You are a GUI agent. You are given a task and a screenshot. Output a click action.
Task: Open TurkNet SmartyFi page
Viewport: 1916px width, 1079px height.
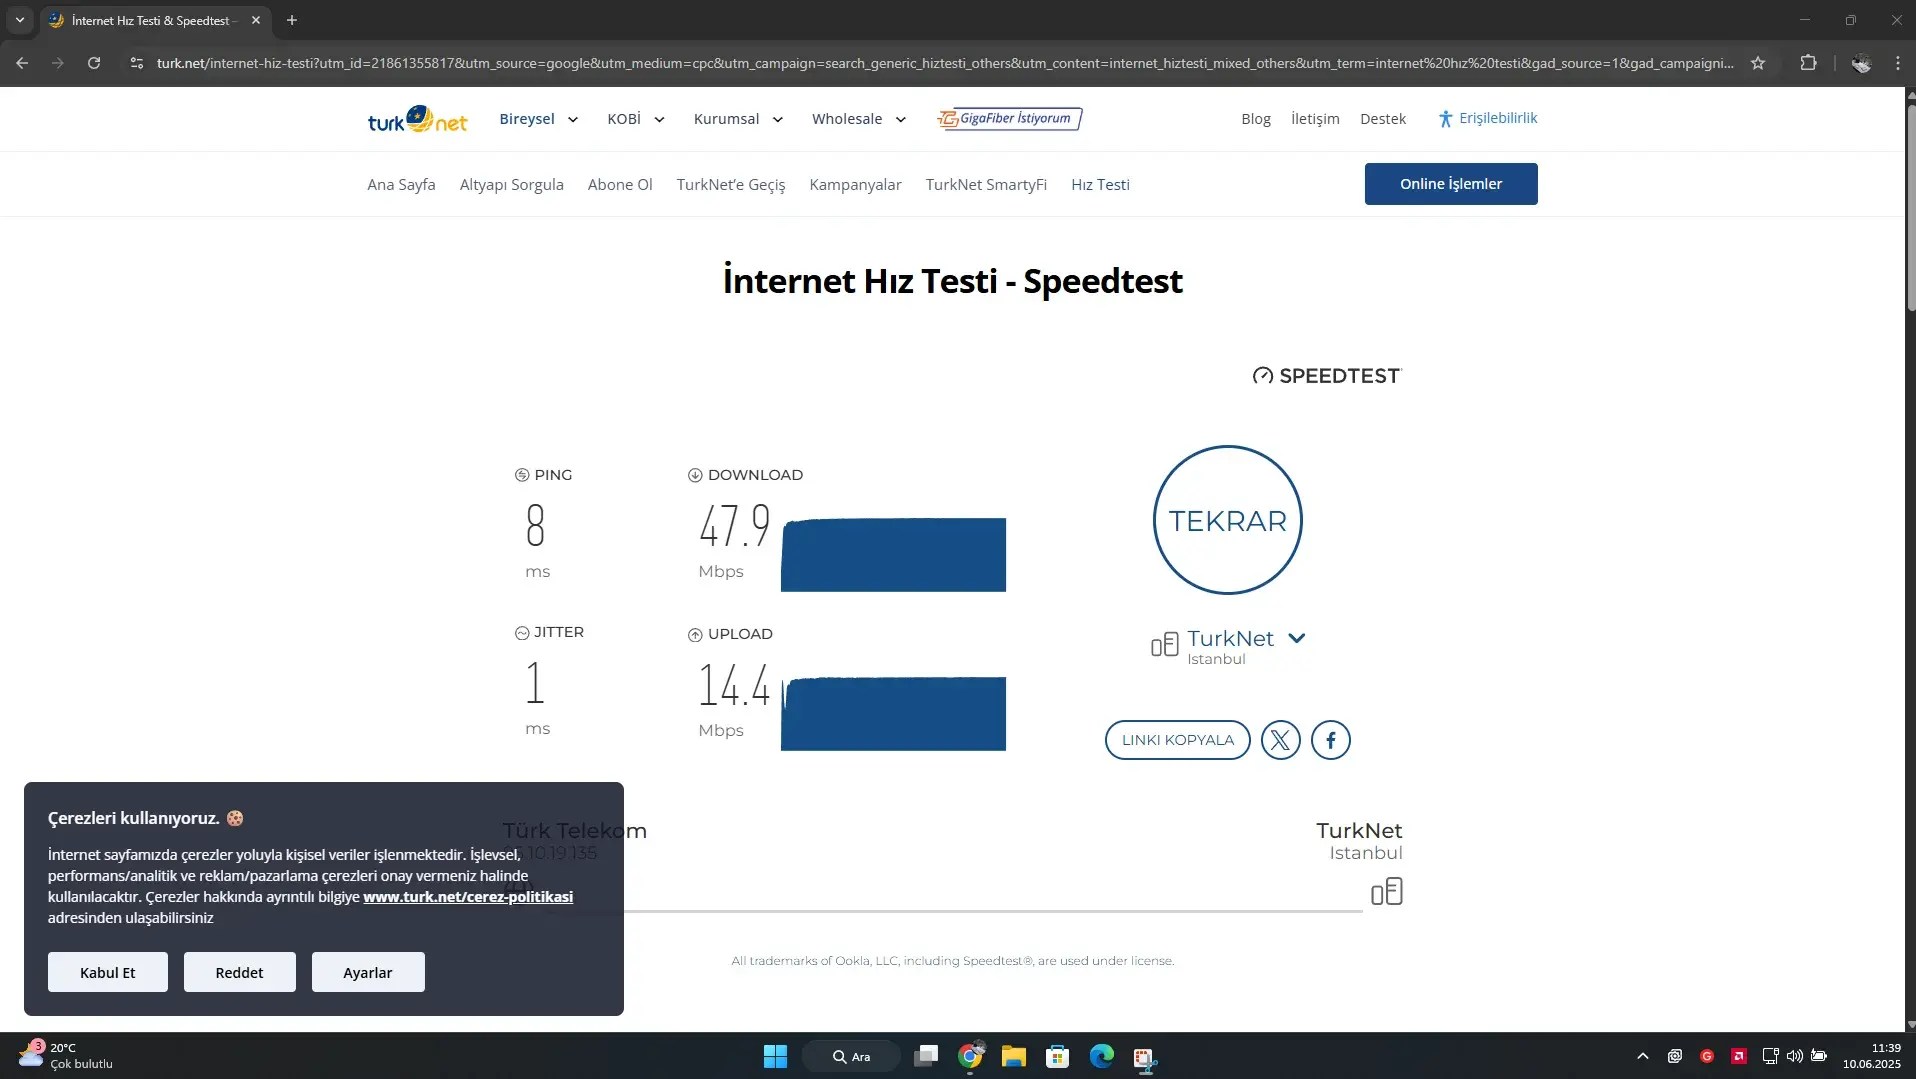point(986,185)
